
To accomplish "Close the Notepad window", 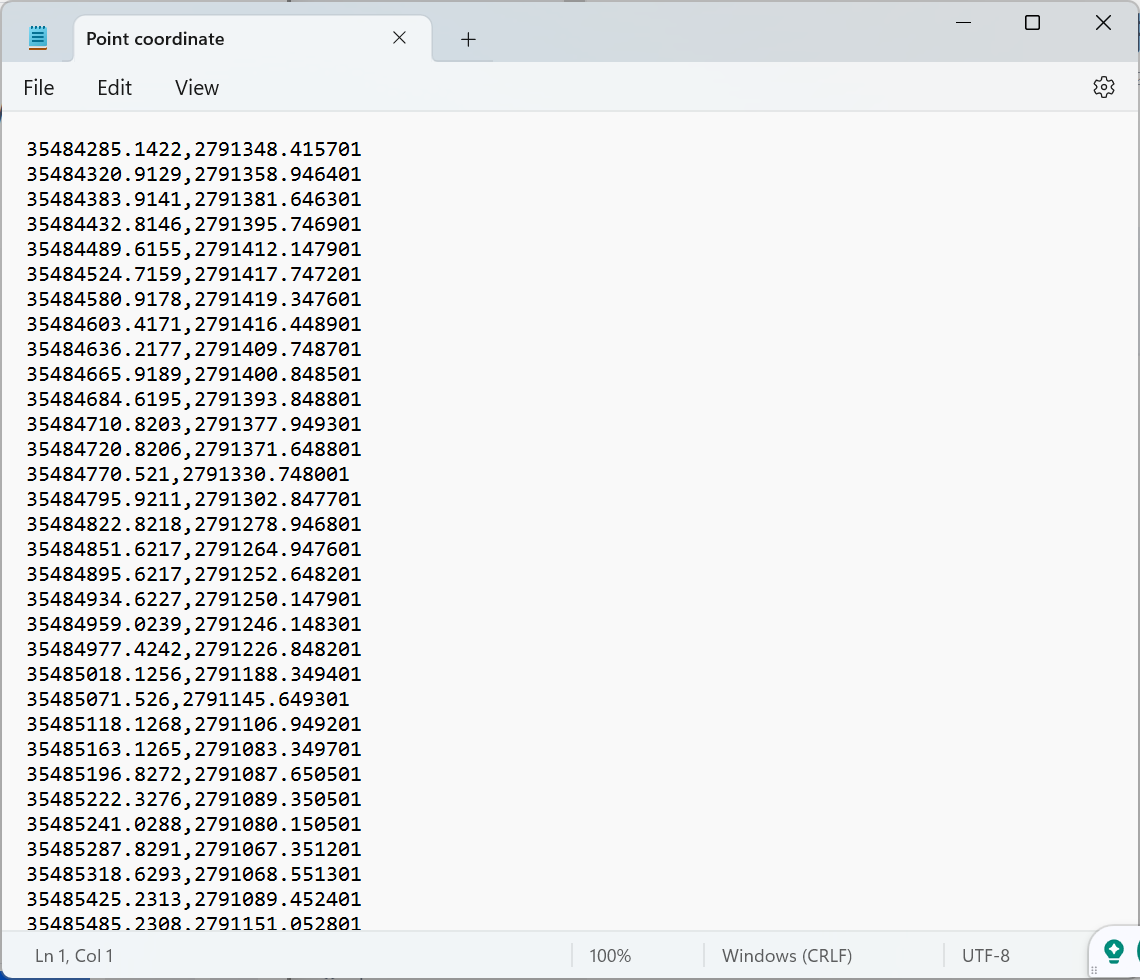I will click(x=1103, y=23).
